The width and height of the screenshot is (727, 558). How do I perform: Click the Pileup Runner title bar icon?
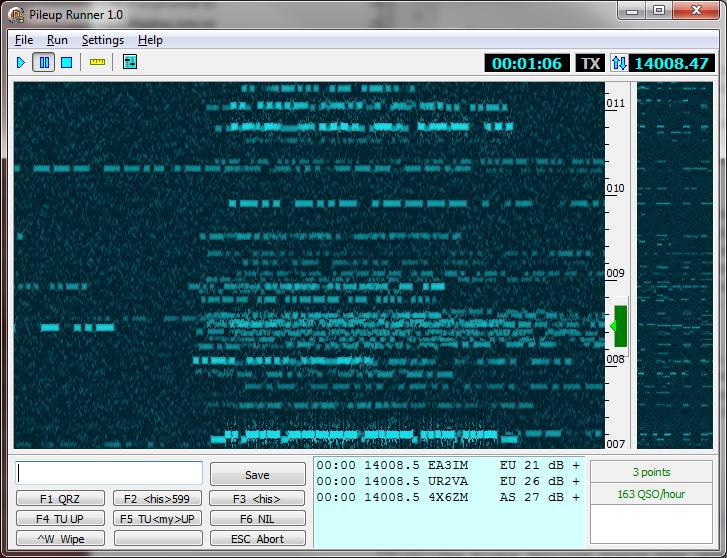tap(16, 15)
